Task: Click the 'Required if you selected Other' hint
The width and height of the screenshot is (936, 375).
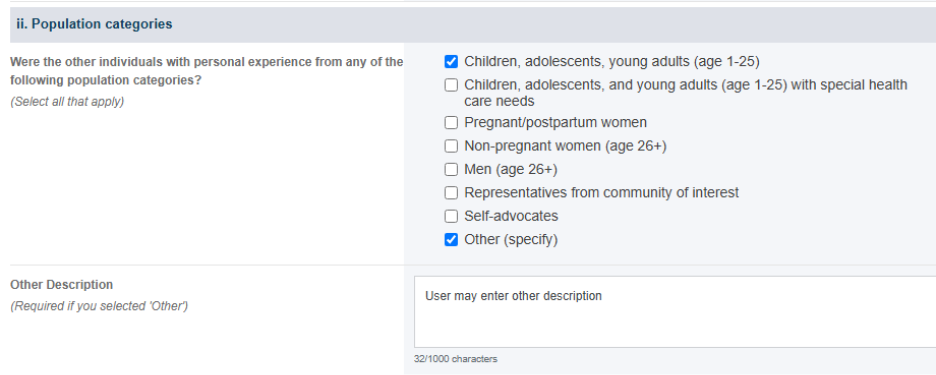Action: [99, 306]
